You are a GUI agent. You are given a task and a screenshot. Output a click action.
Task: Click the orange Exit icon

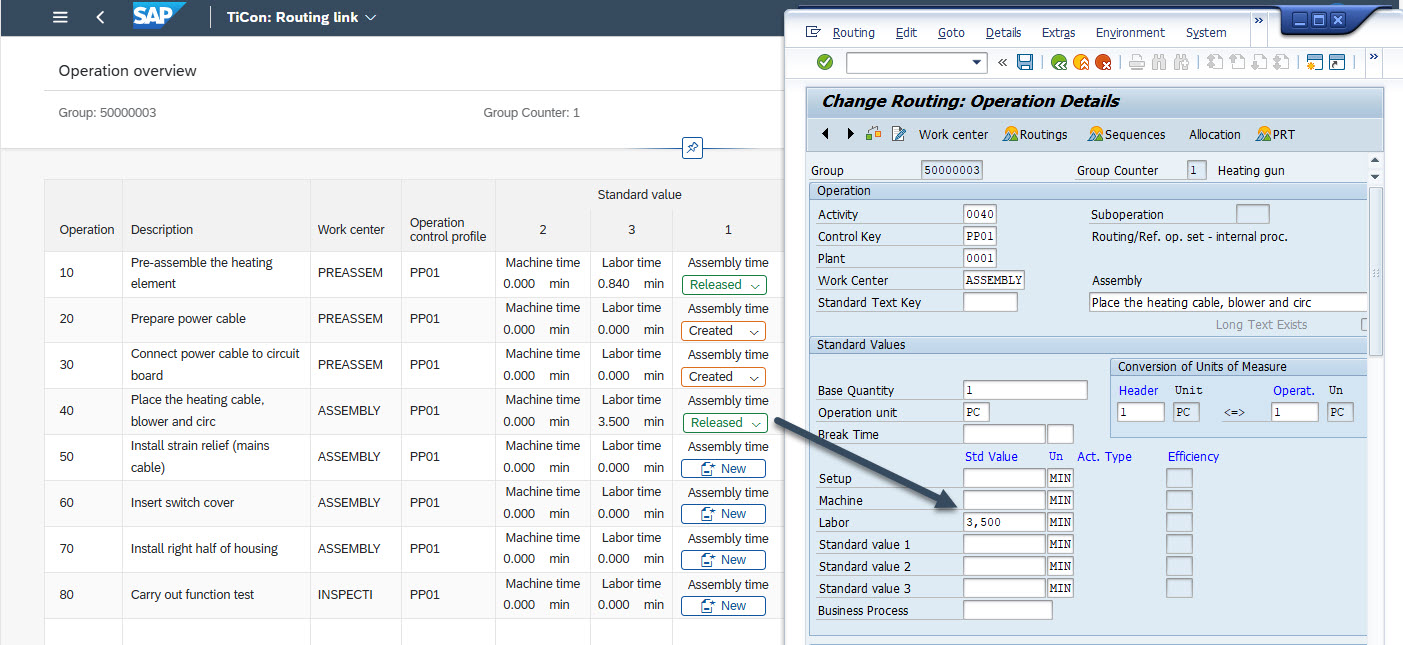(1081, 62)
